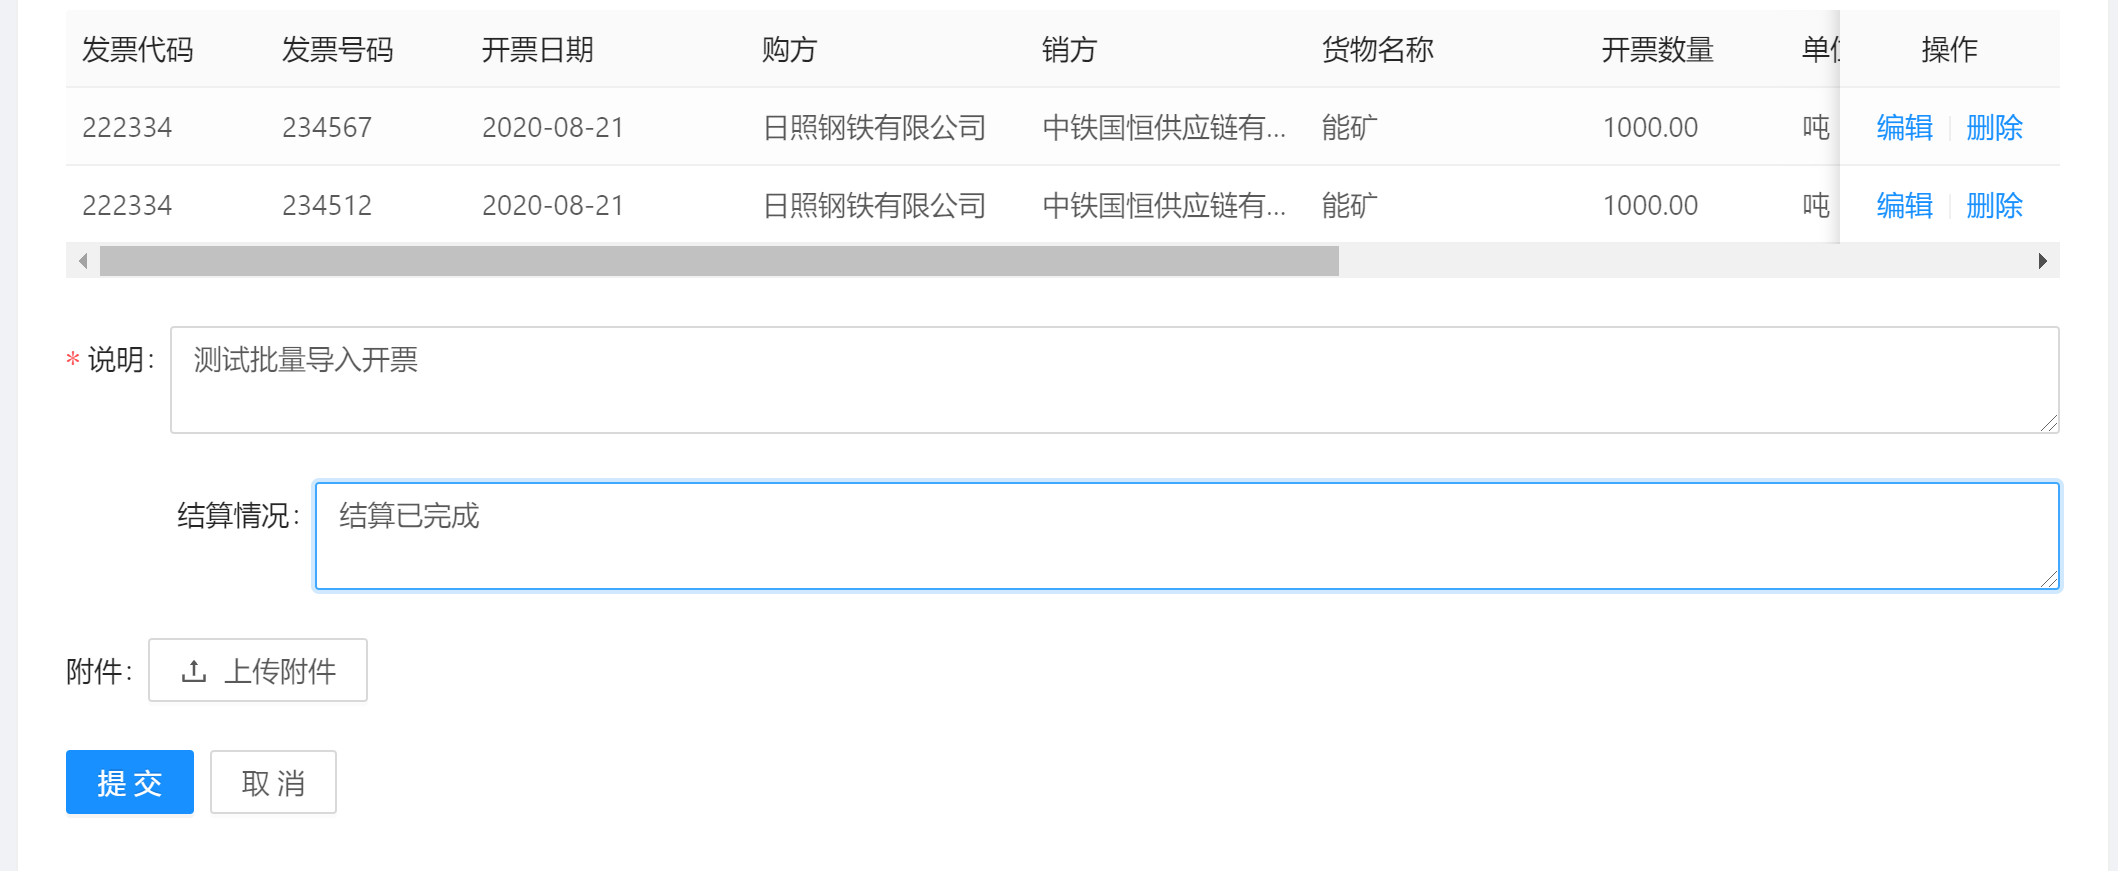Click the 结算情况 field label

pyautogui.click(x=238, y=516)
